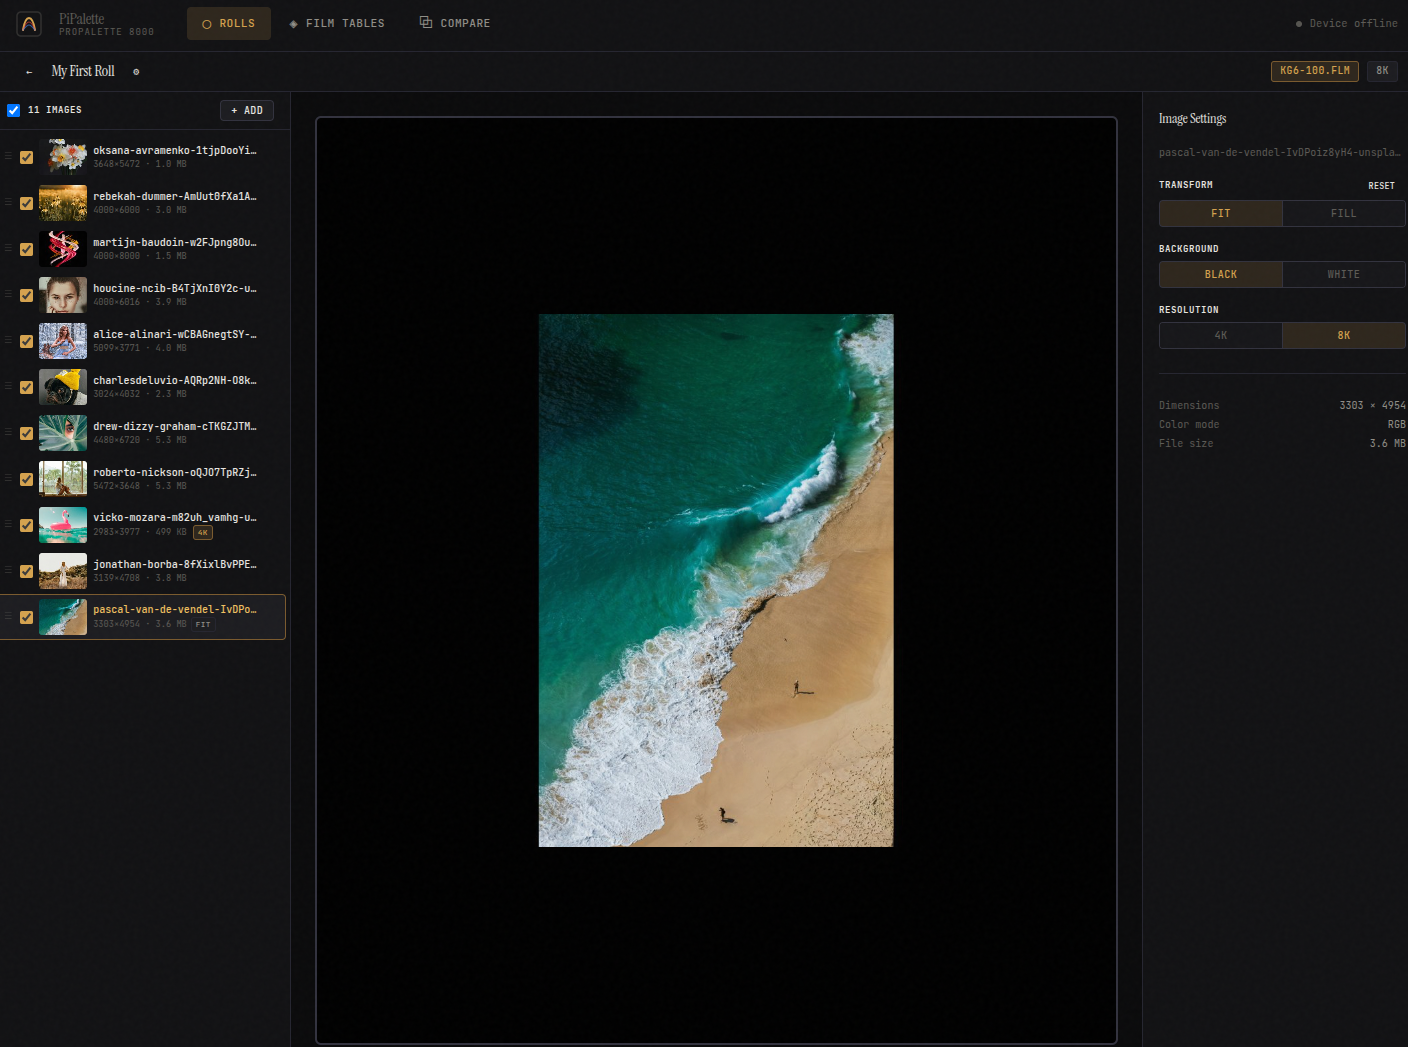Select the alice-alinari image thumbnail
The image size is (1408, 1047).
click(x=63, y=341)
